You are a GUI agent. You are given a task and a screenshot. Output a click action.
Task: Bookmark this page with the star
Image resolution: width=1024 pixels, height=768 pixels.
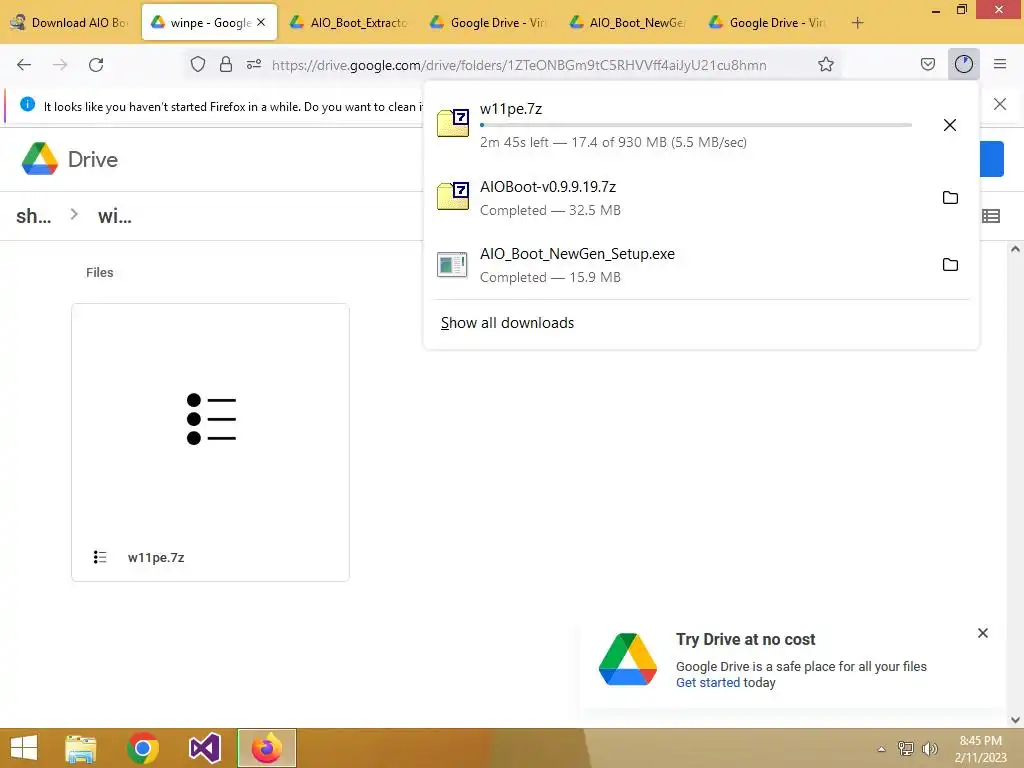[x=825, y=64]
